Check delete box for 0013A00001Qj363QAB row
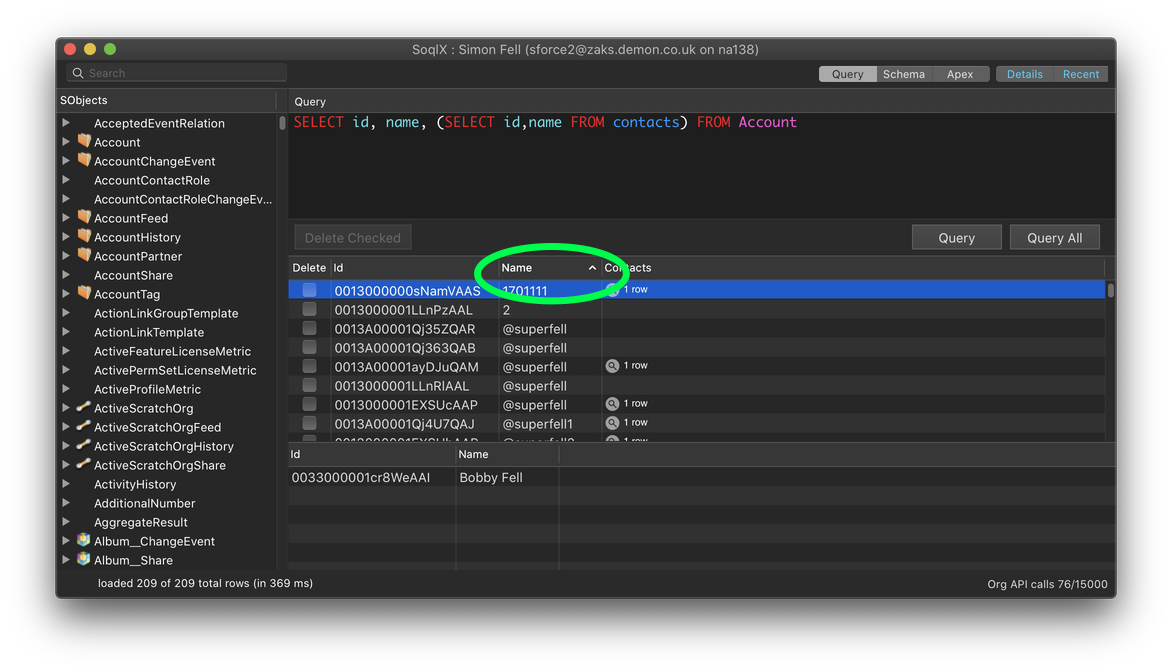Screen dimensions: 1172x672 [x=309, y=347]
